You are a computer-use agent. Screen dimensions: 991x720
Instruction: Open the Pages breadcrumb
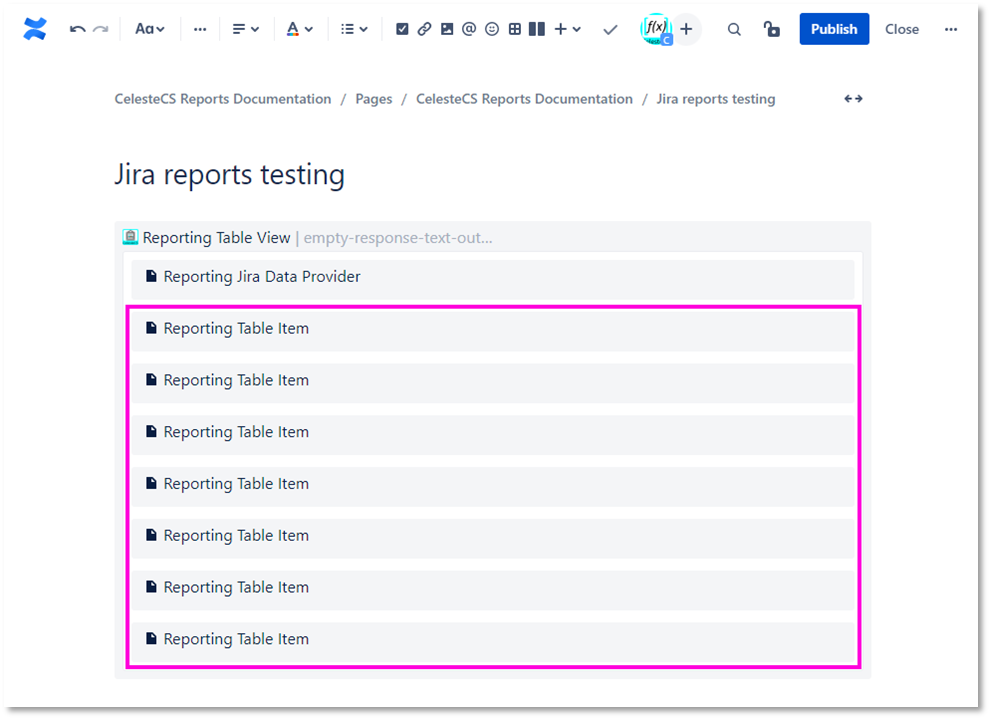[374, 99]
